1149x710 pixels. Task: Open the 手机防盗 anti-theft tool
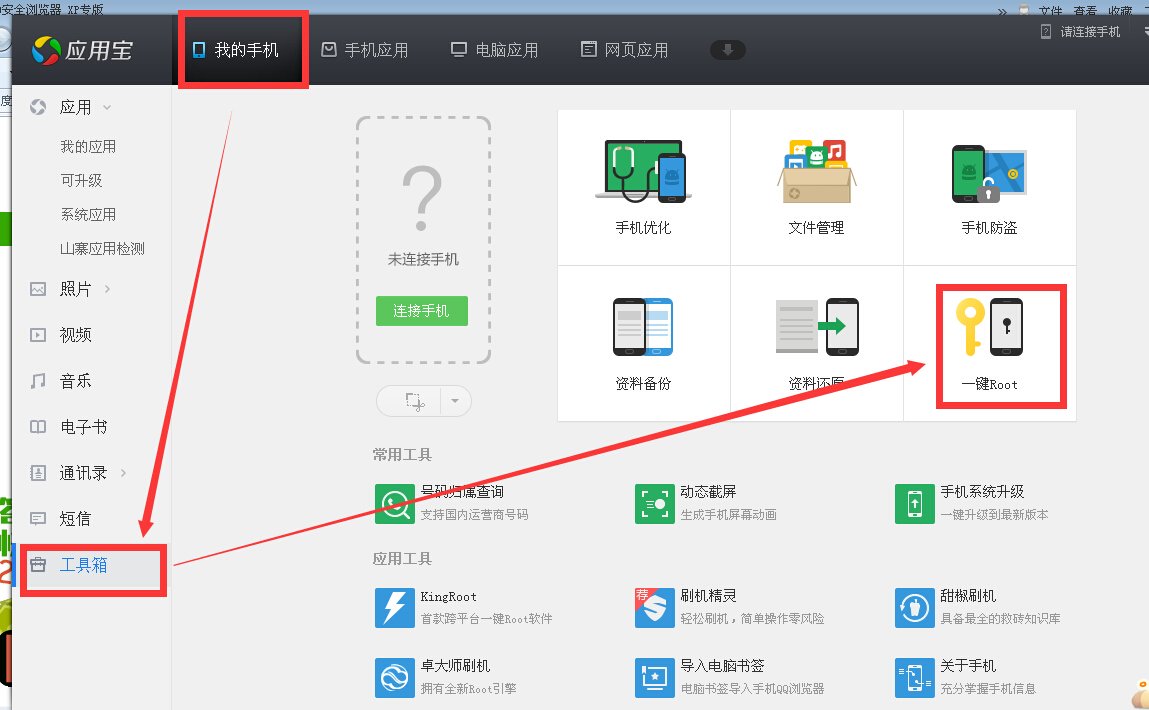[988, 186]
